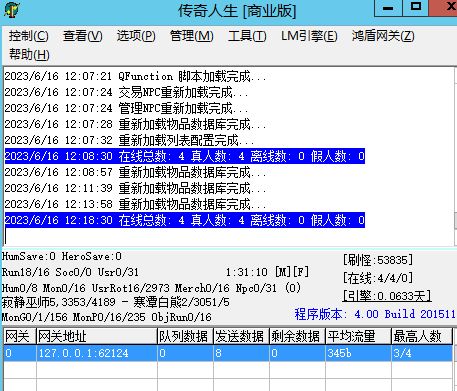Select log line 12:07:28 重新加载物品数据库完成

coord(136,124)
